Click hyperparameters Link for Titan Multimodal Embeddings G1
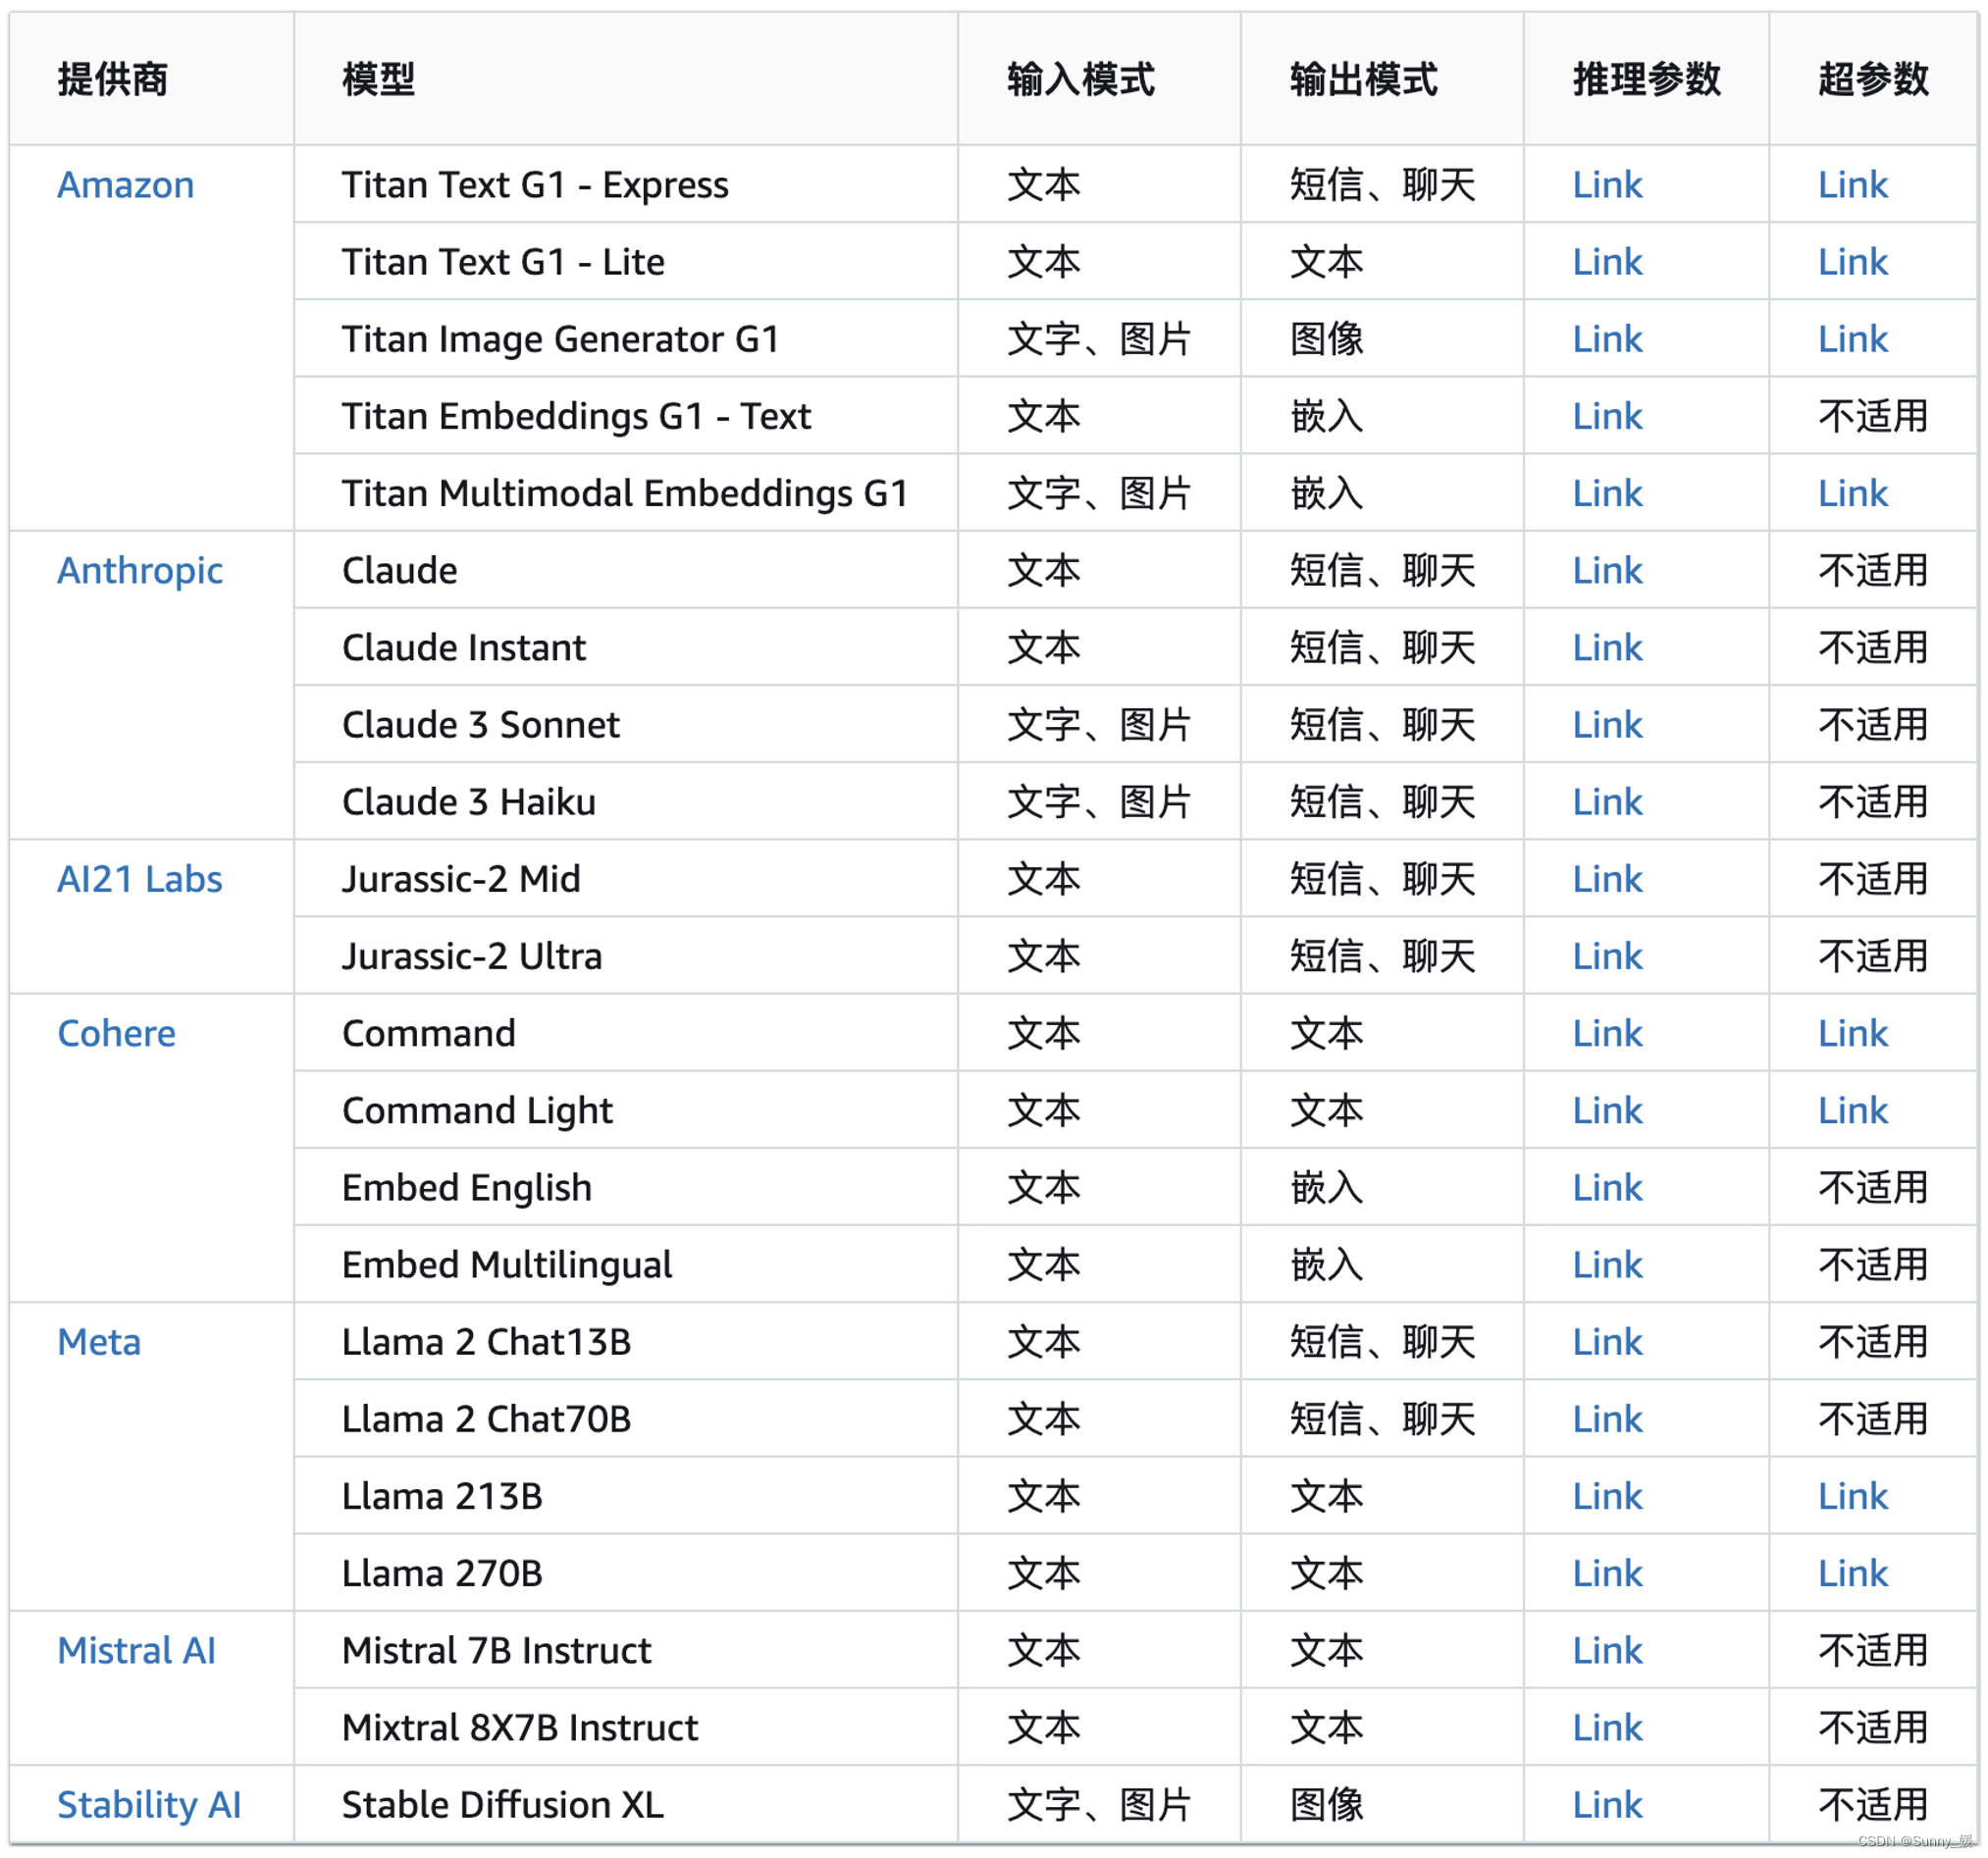The height and width of the screenshot is (1858, 1988). (x=1853, y=493)
